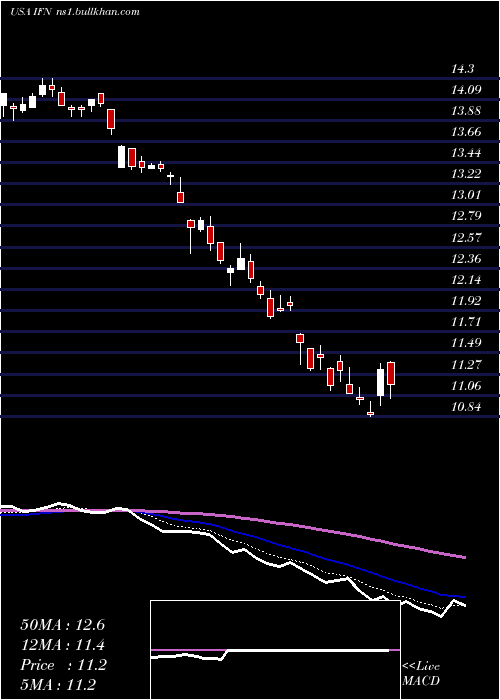Click inside the MACD inset panel

click(x=275, y=650)
